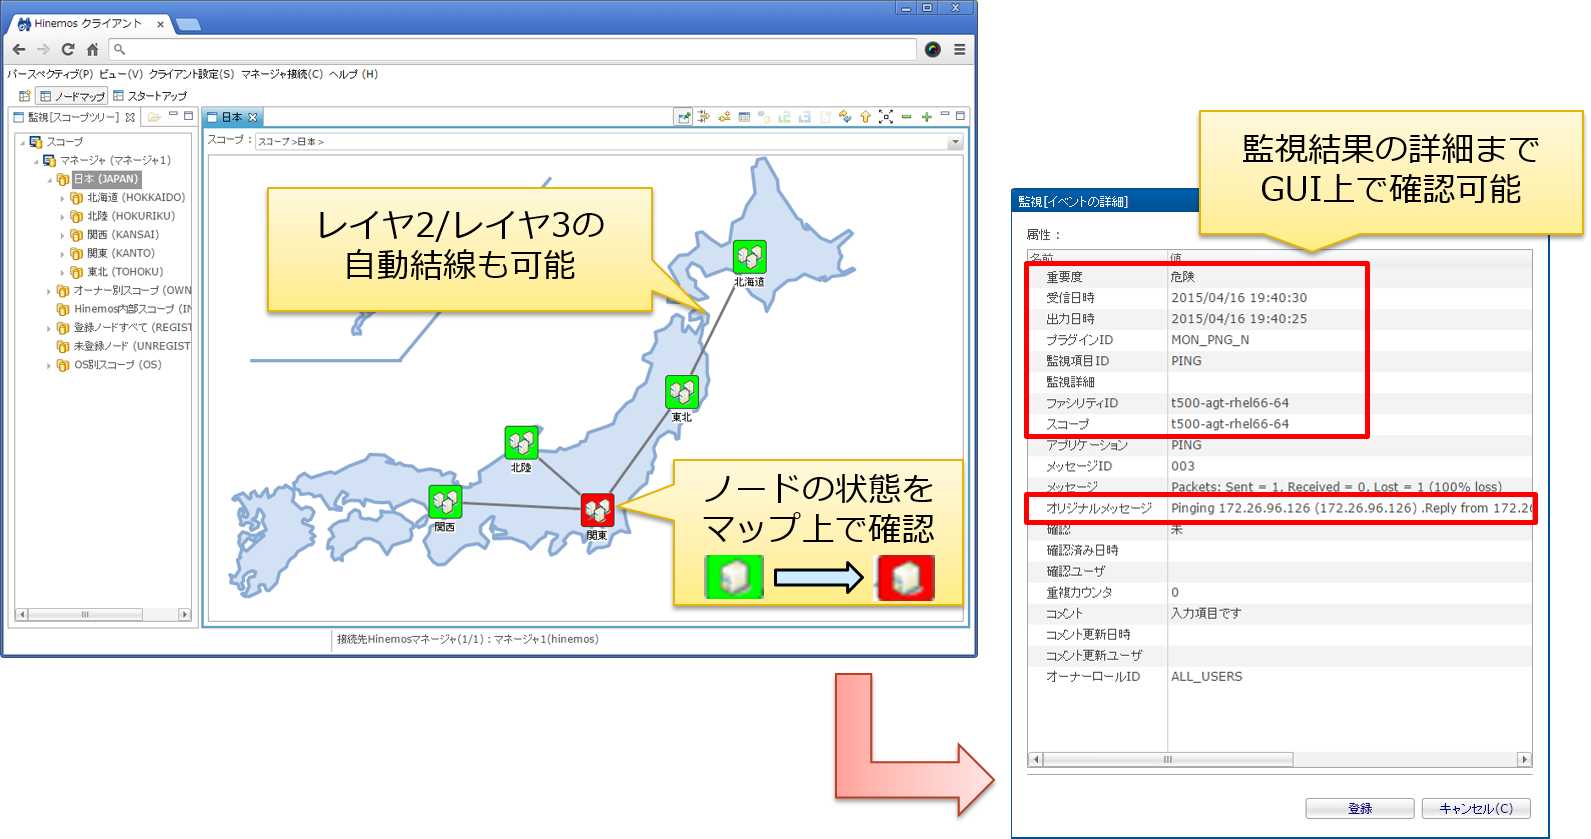Select the 関西 node icon on map
The image size is (1591, 839).
pos(445,502)
